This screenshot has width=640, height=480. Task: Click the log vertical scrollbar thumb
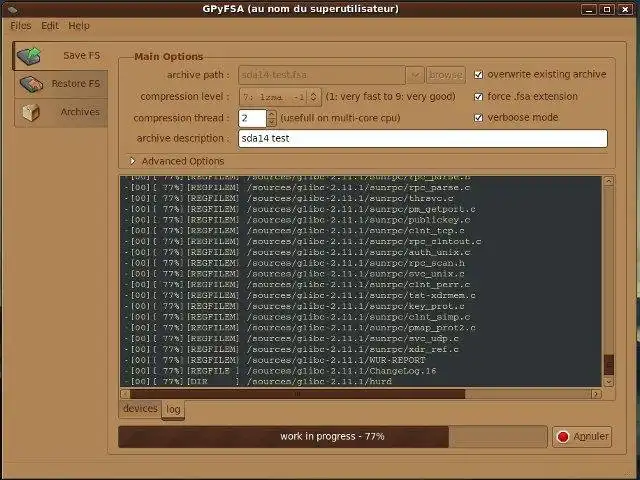(609, 365)
